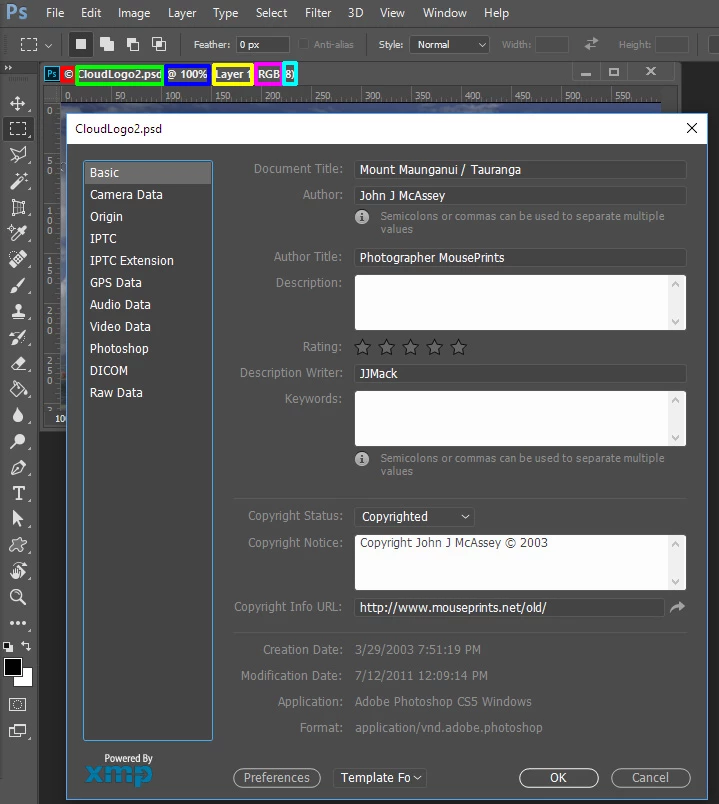This screenshot has width=719, height=804.
Task: Toggle Quick Mask mode
Action: (17, 705)
